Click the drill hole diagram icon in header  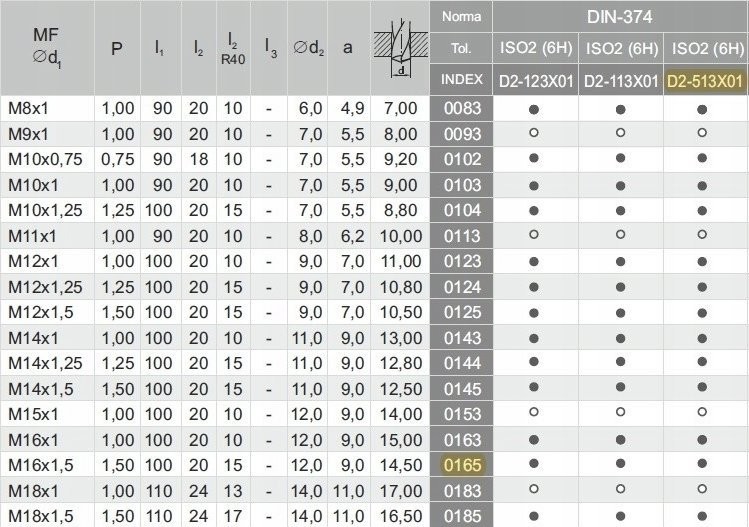(400, 47)
